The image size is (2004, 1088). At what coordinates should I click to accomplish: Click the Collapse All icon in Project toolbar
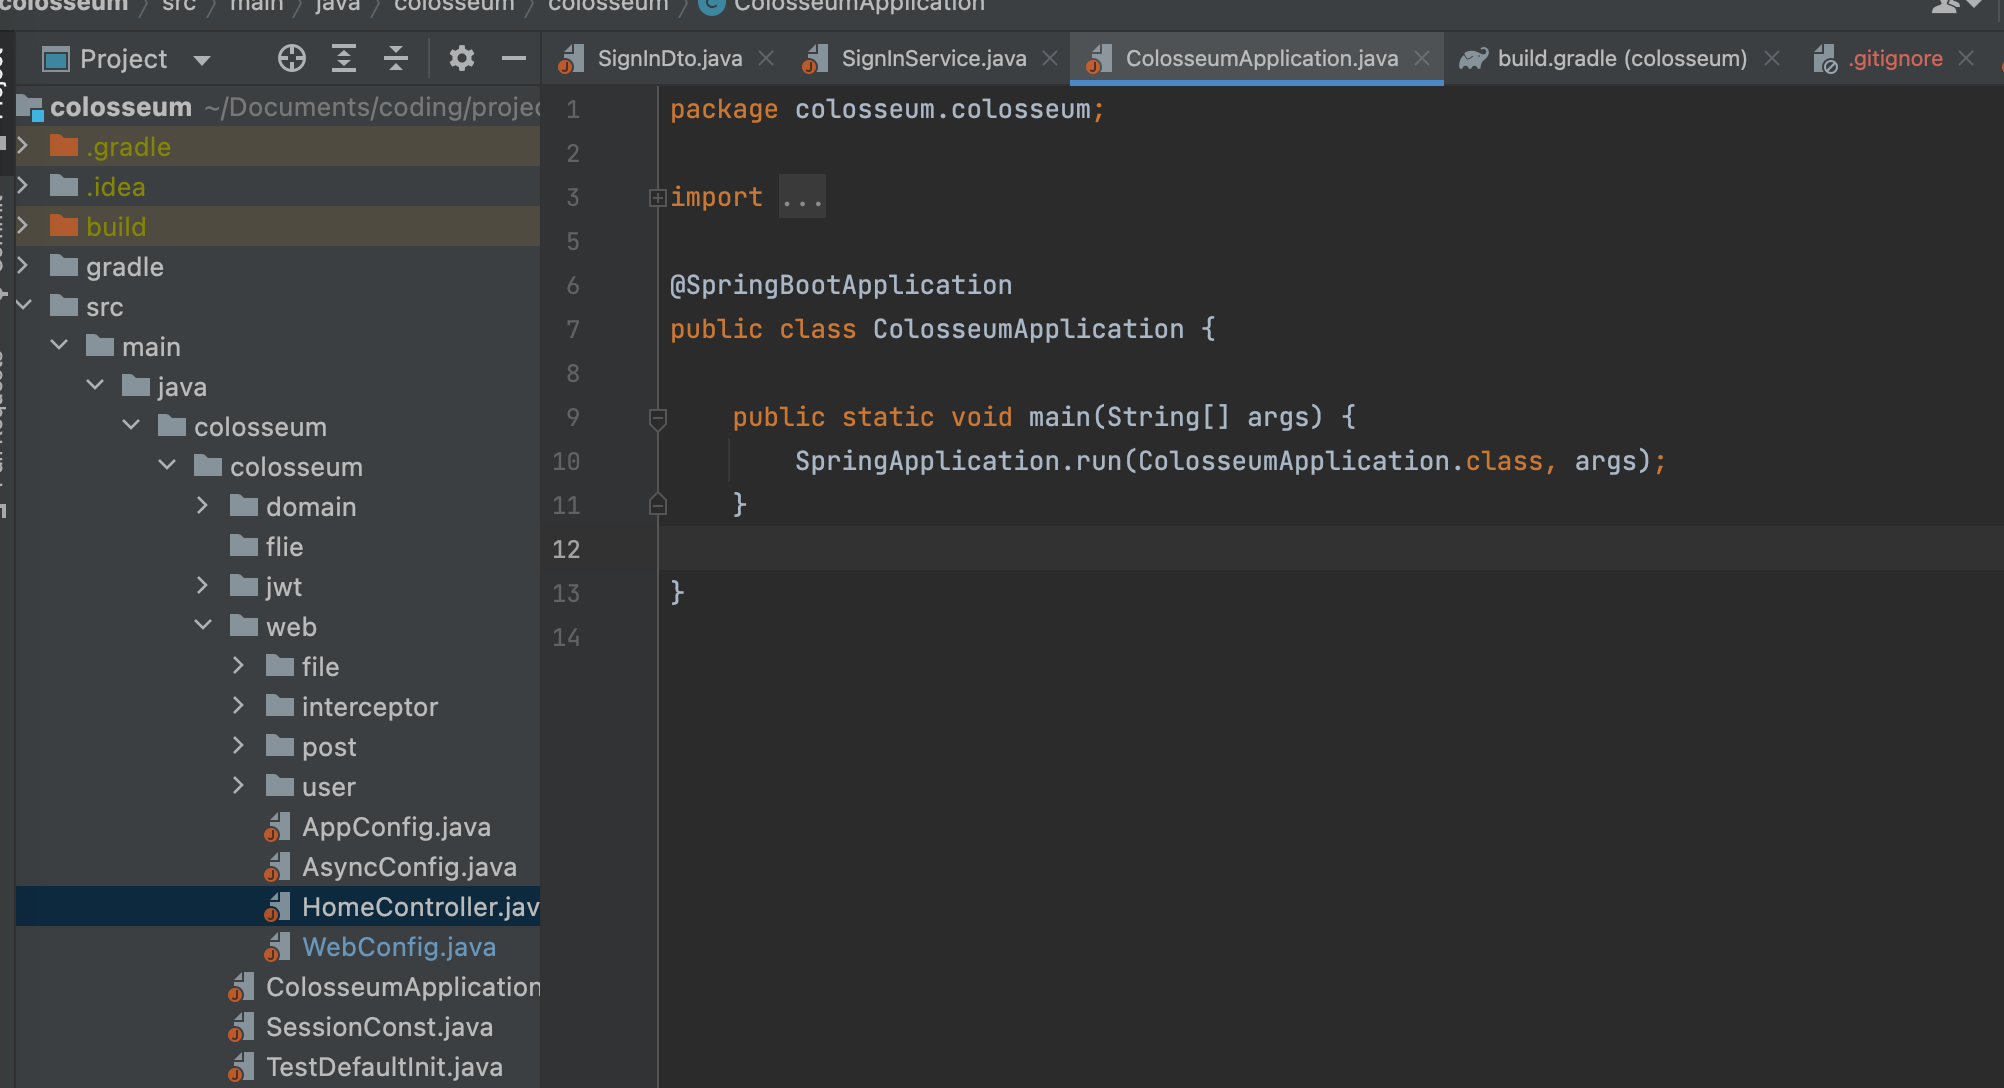pos(396,59)
